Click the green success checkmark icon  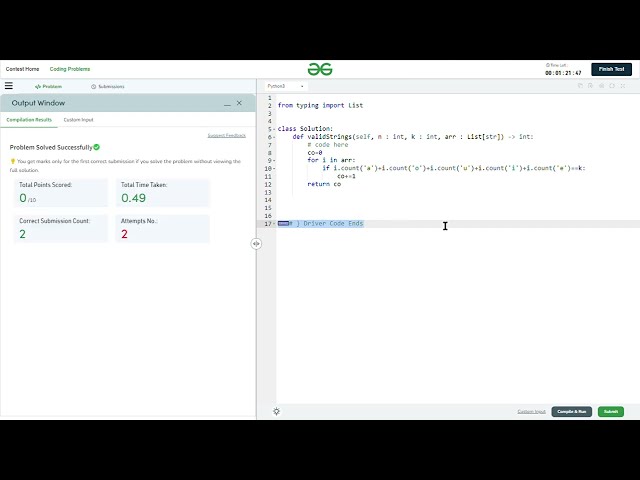pyautogui.click(x=96, y=147)
